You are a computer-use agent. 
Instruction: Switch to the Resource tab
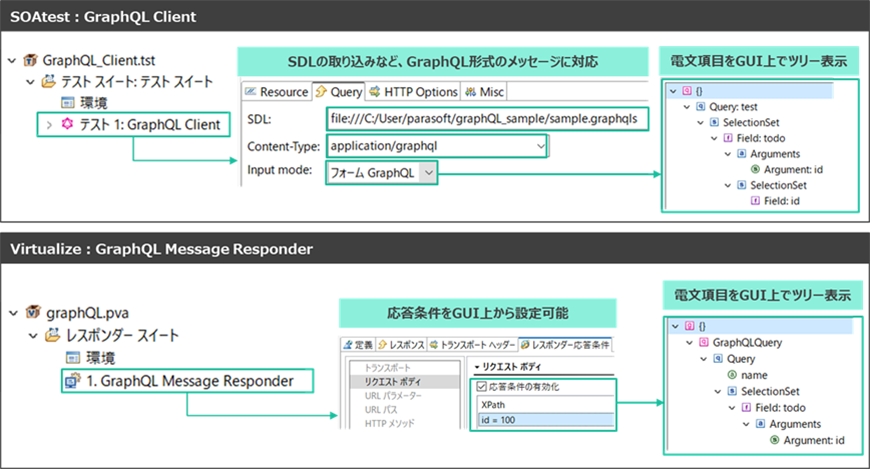click(277, 92)
